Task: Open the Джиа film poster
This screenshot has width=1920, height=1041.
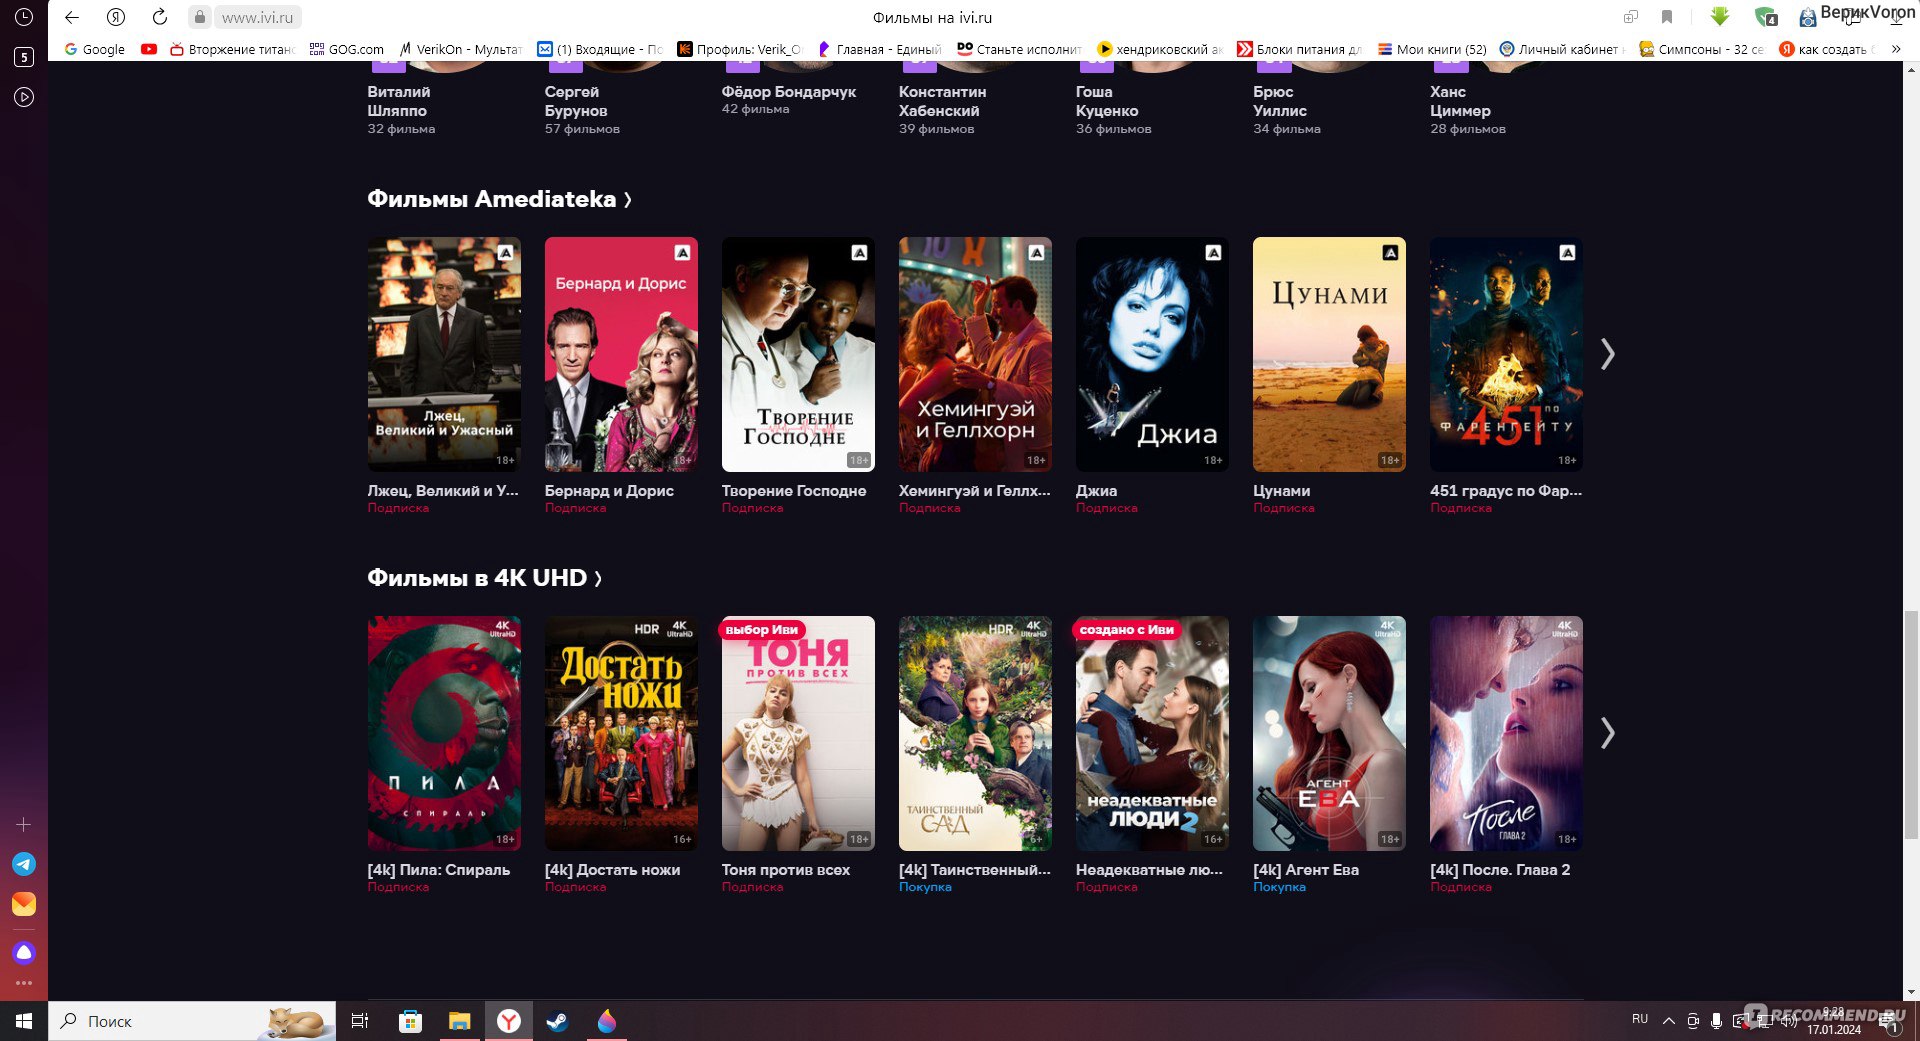Action: pyautogui.click(x=1152, y=354)
